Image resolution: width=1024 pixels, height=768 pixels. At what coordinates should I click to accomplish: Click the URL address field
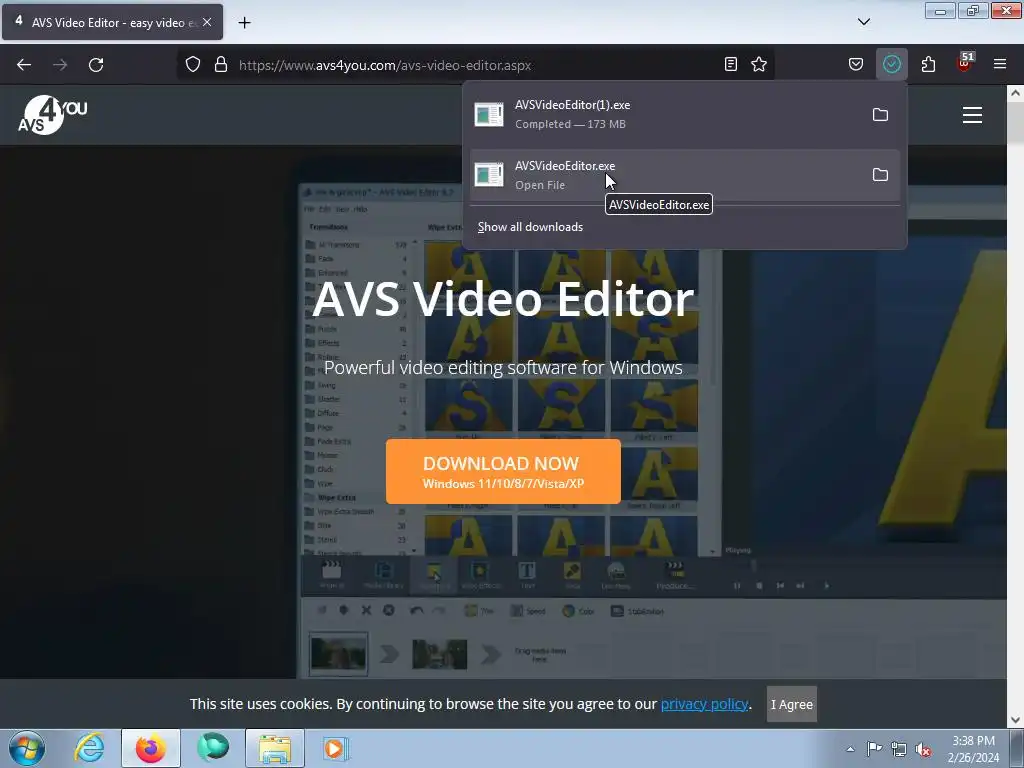click(477, 65)
